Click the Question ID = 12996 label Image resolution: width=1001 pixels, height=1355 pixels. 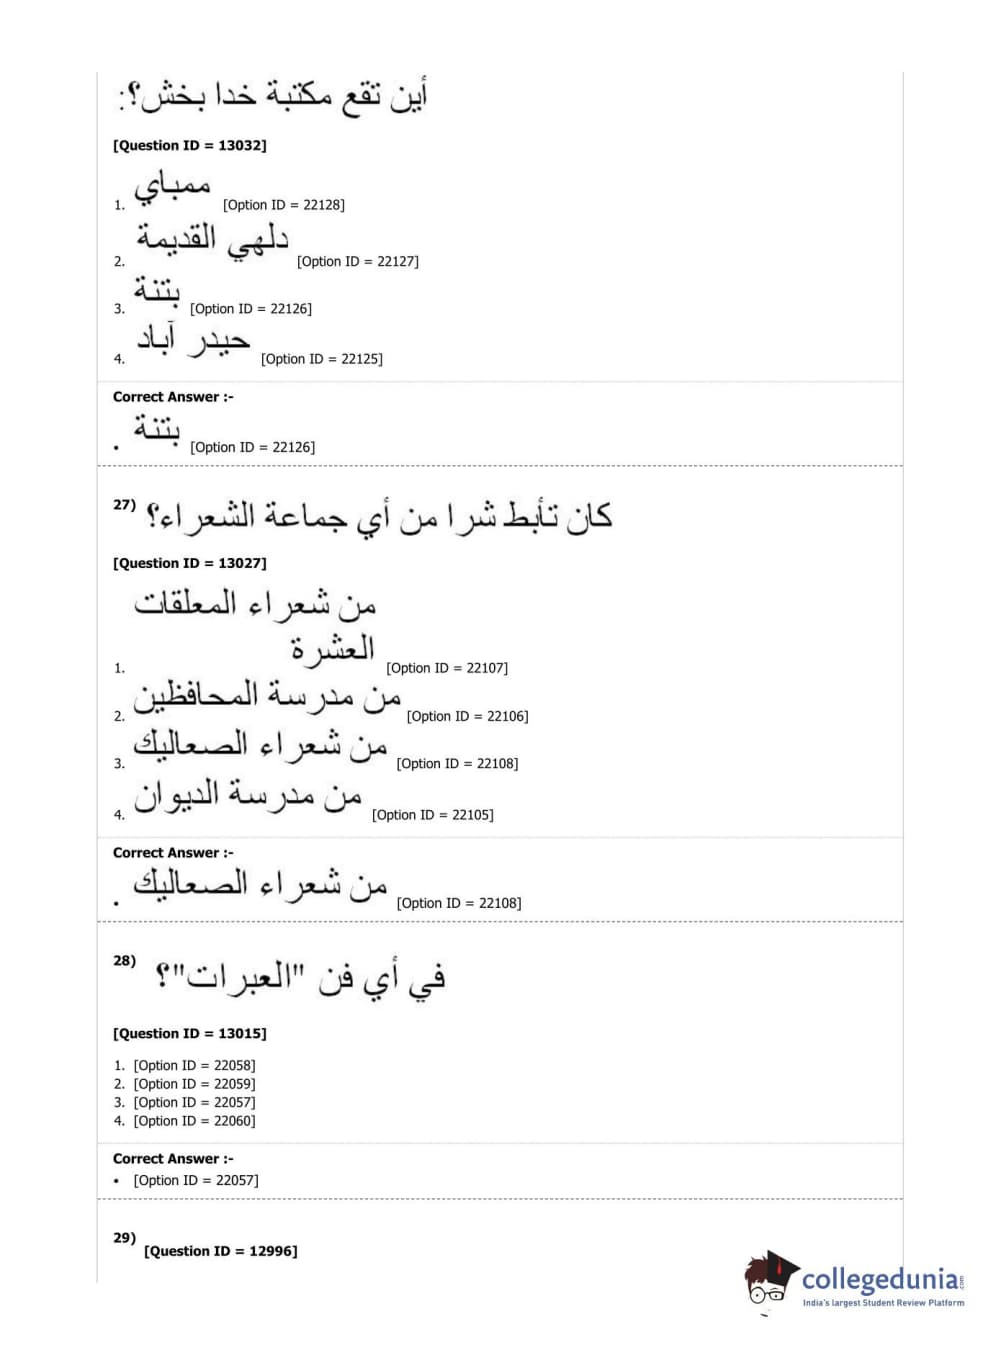[x=221, y=1251]
